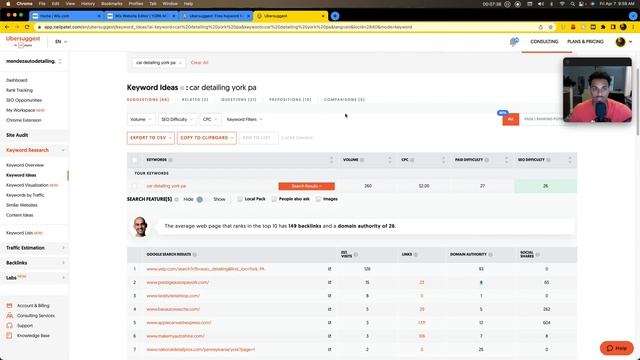Image resolution: width=640 pixels, height=360 pixels.
Task: Click info icon beside Google Search Results header
Action: (x=195, y=254)
